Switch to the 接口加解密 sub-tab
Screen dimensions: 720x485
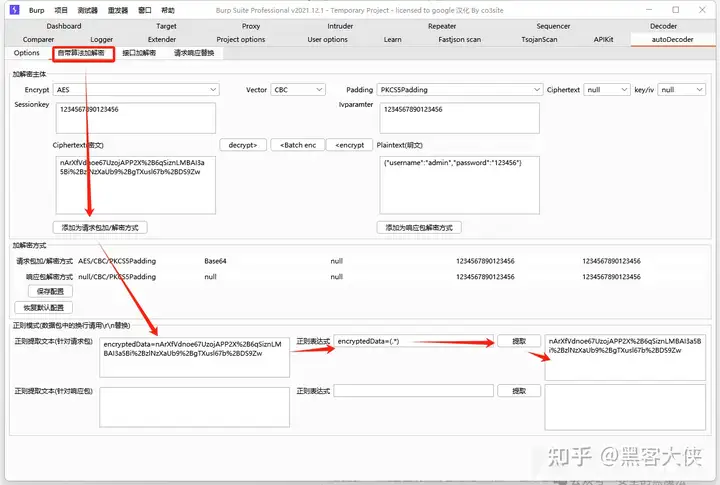tap(139, 53)
